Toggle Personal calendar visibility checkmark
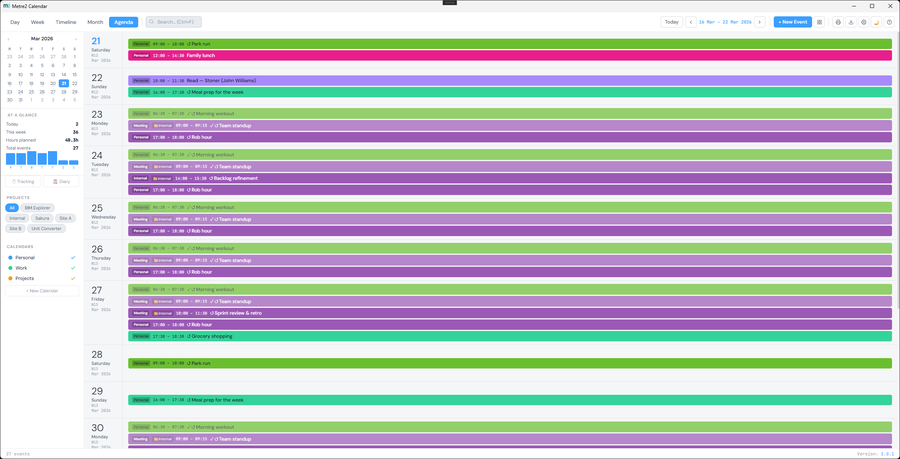 (73, 258)
